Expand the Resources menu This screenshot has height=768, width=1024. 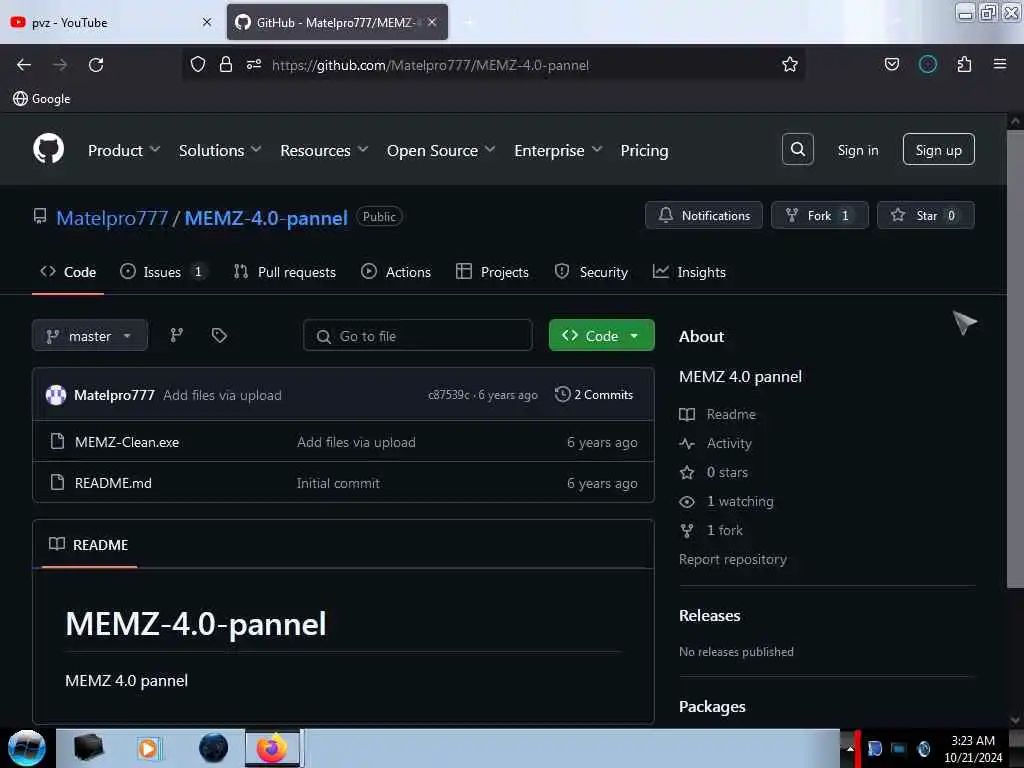pyautogui.click(x=324, y=150)
